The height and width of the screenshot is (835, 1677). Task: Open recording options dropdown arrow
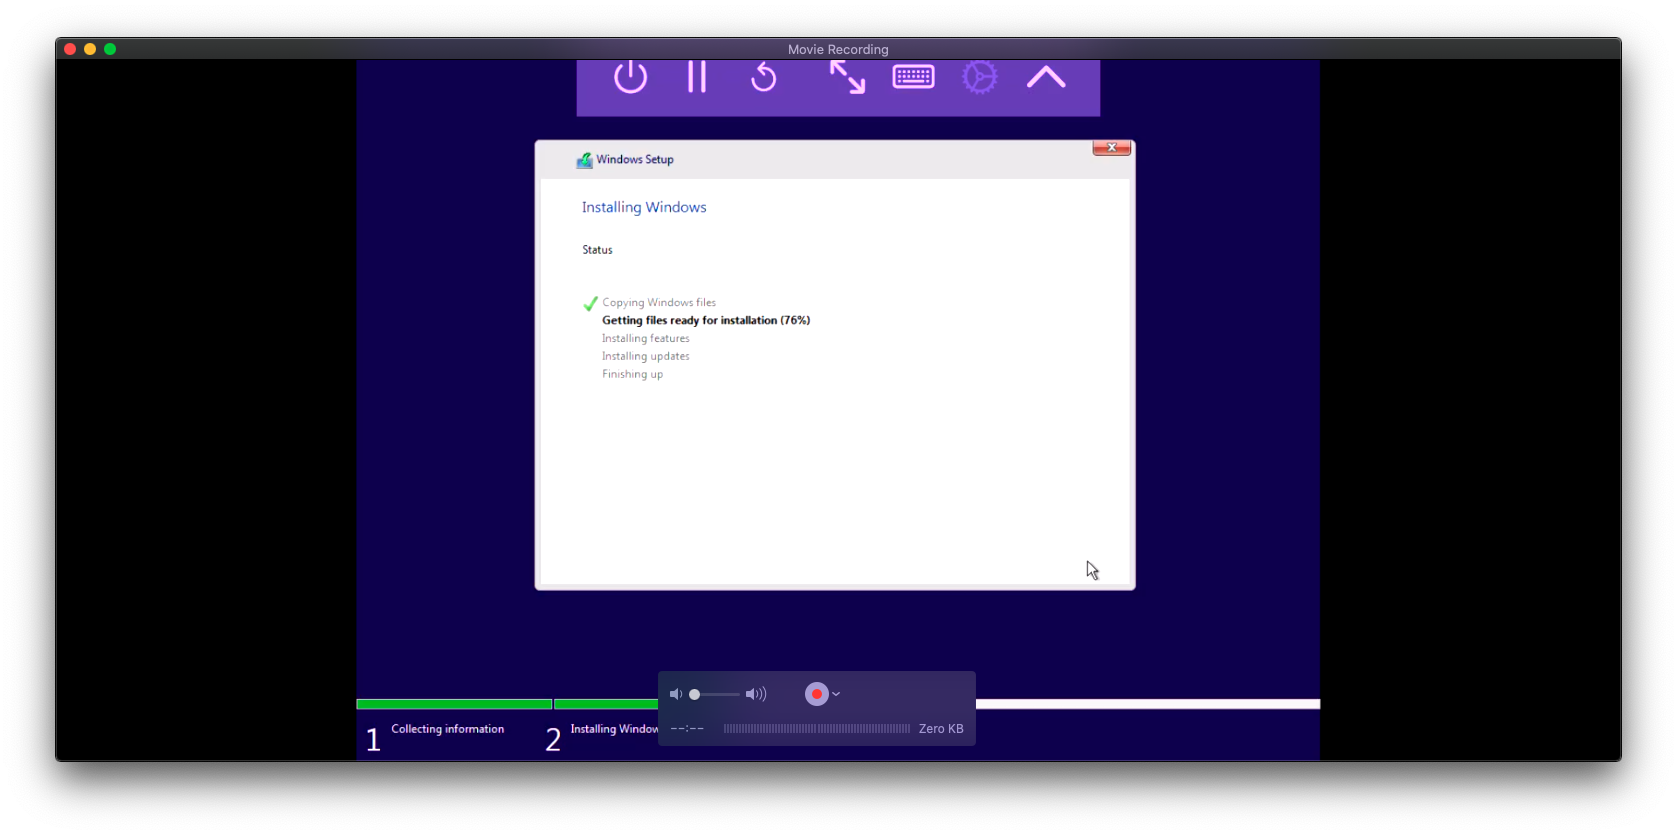836,694
